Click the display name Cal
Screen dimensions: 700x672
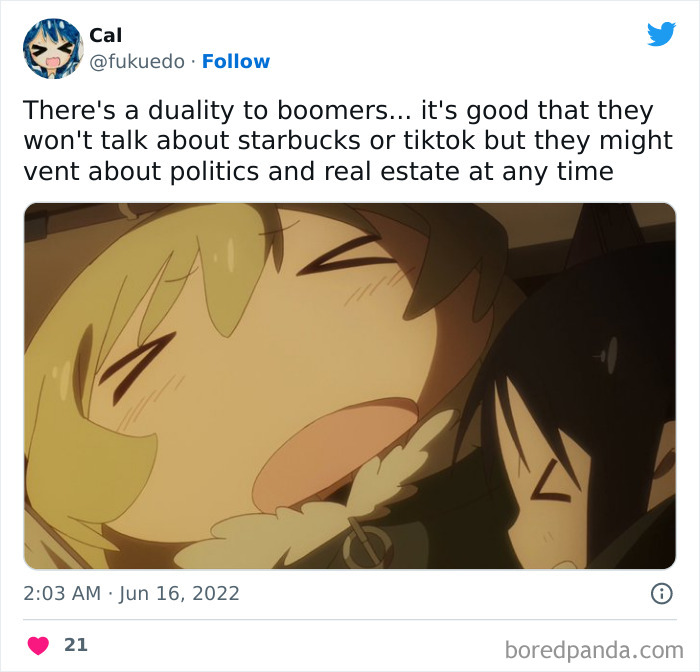[x=105, y=35]
